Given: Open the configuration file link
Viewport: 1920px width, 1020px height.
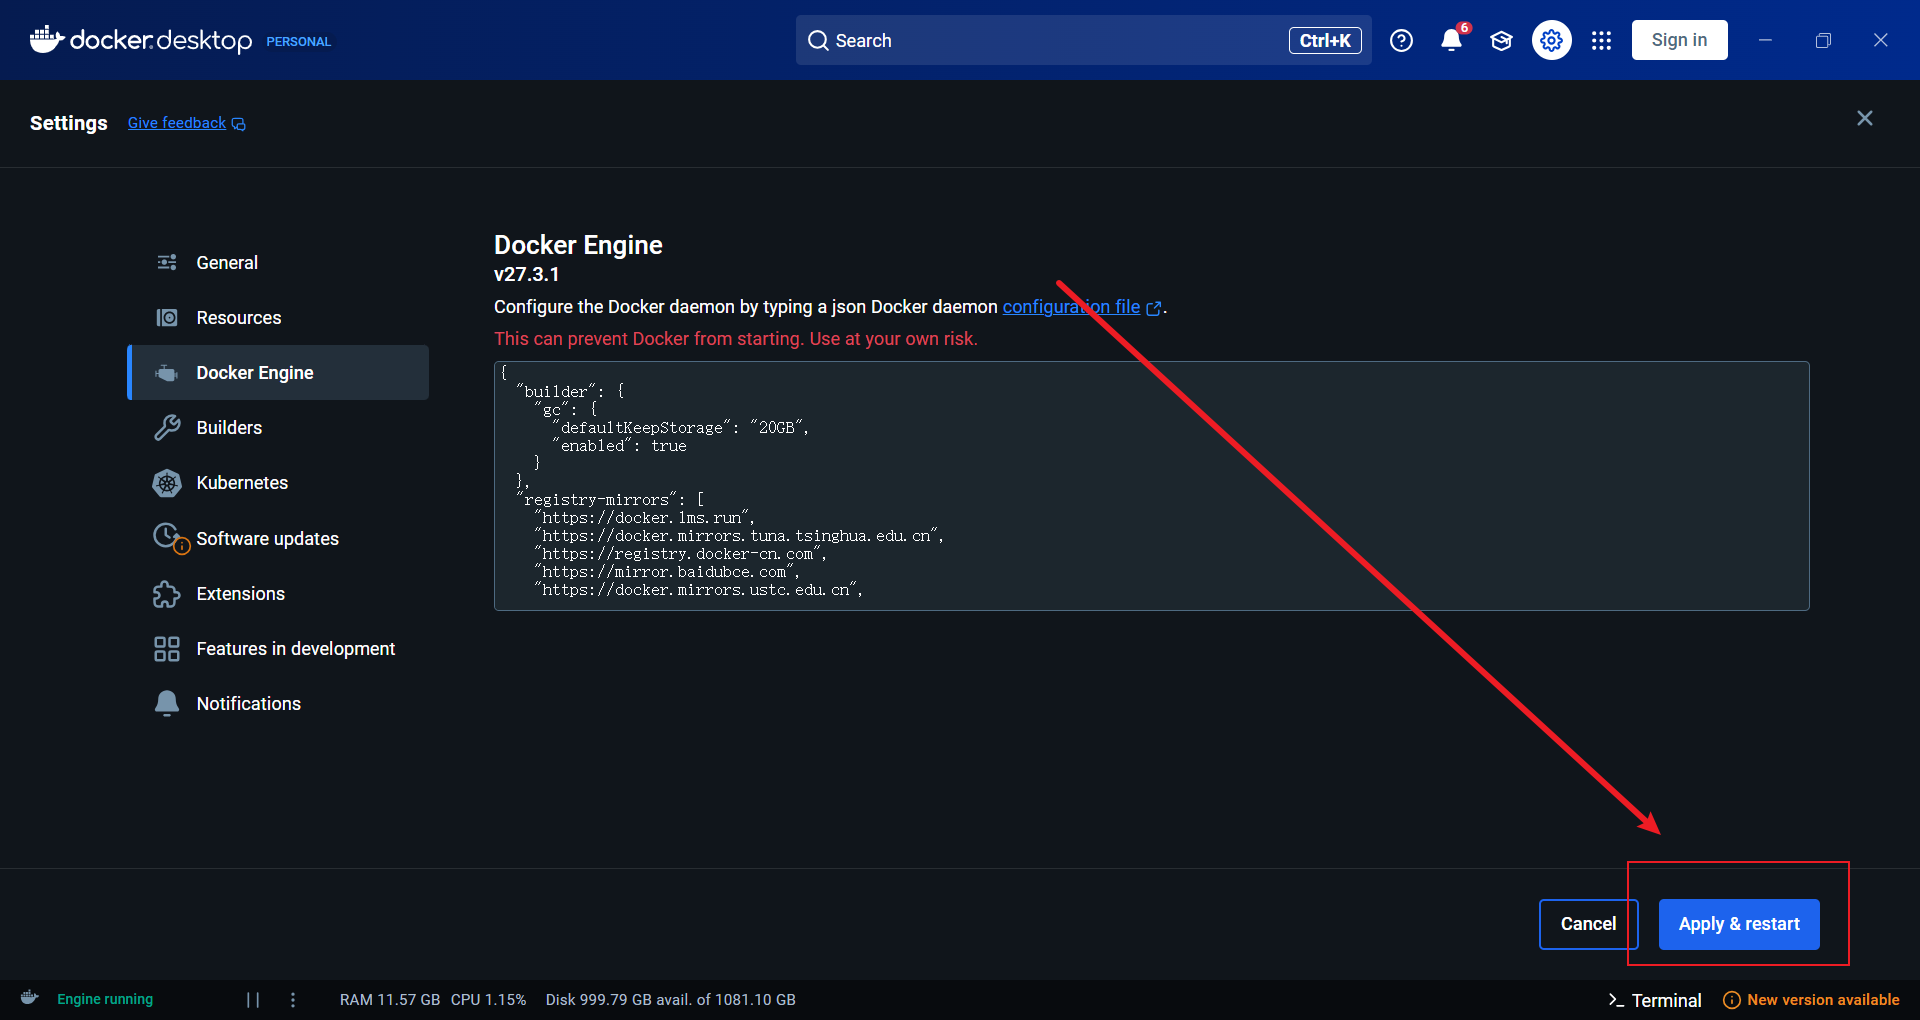Looking at the screenshot, I should point(1071,307).
